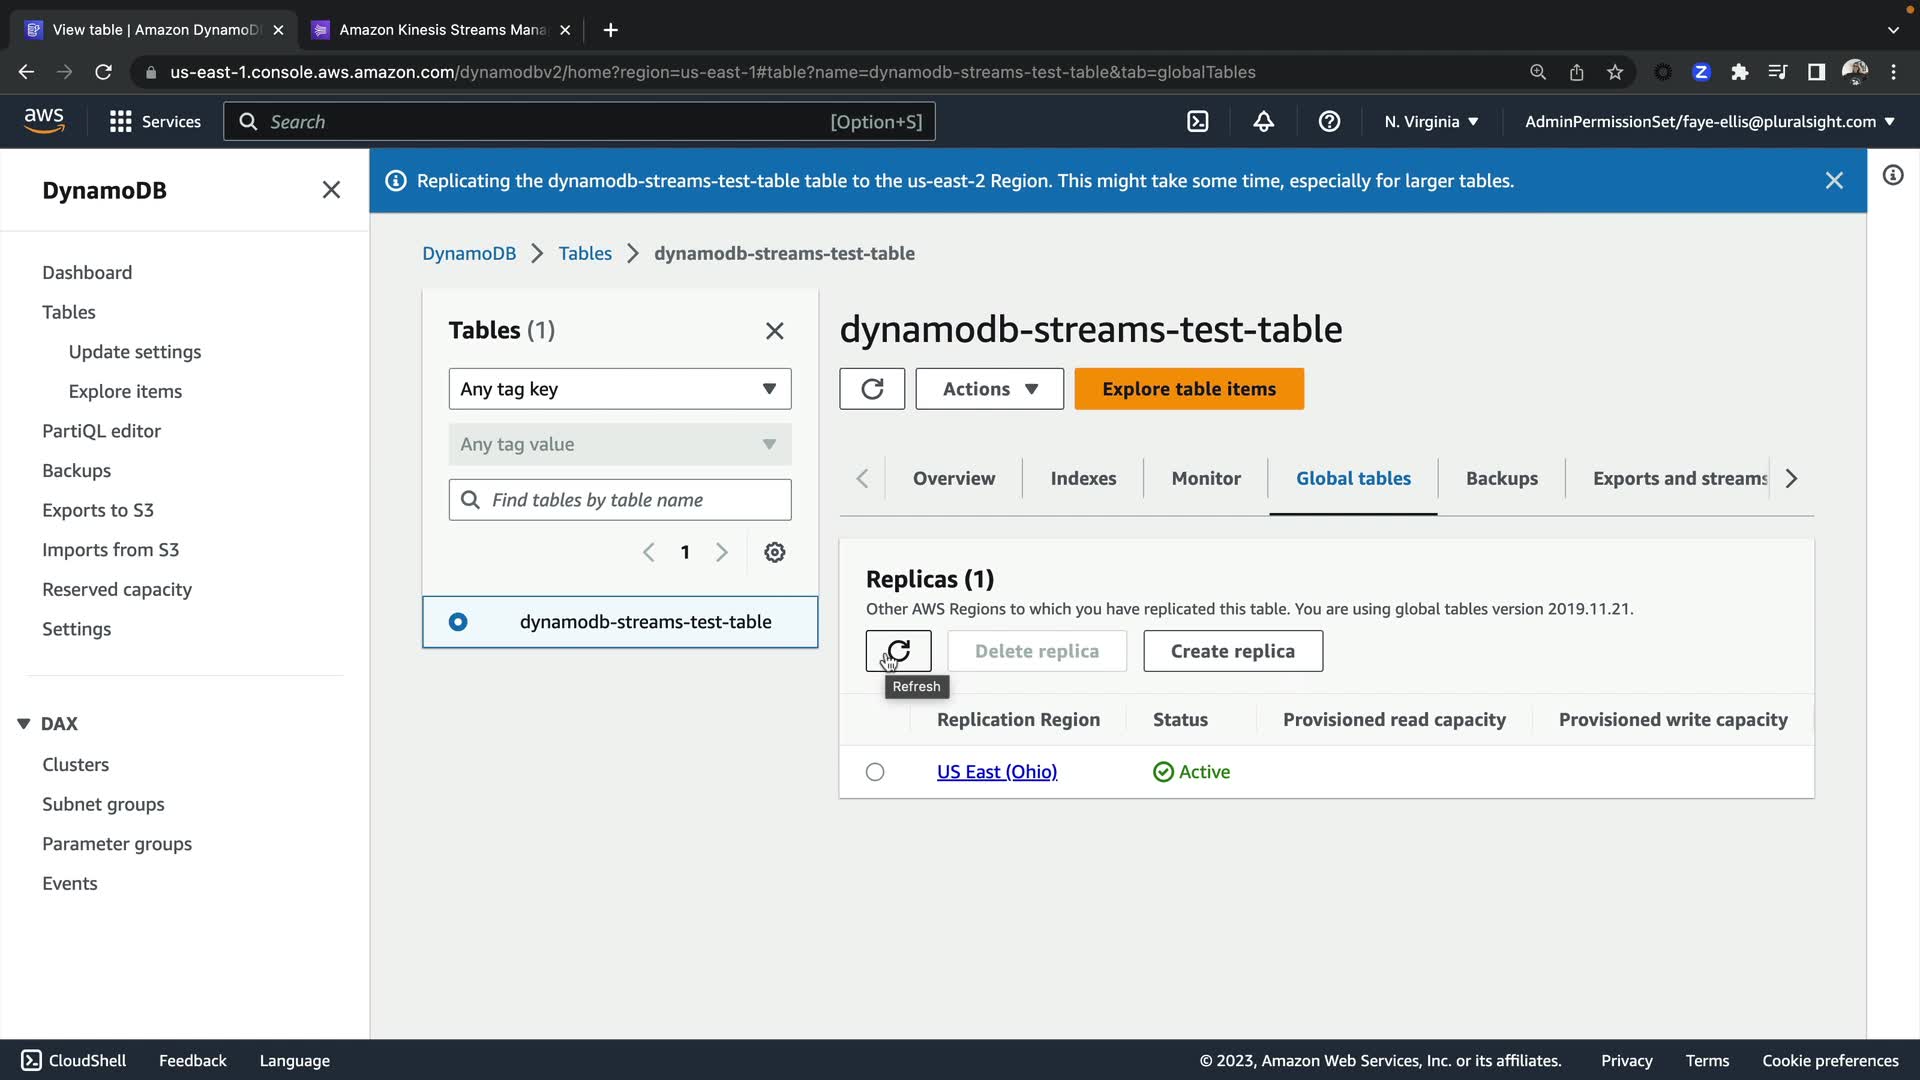Collapse the DAX section in sidebar
This screenshot has height=1080, width=1920.
point(24,723)
